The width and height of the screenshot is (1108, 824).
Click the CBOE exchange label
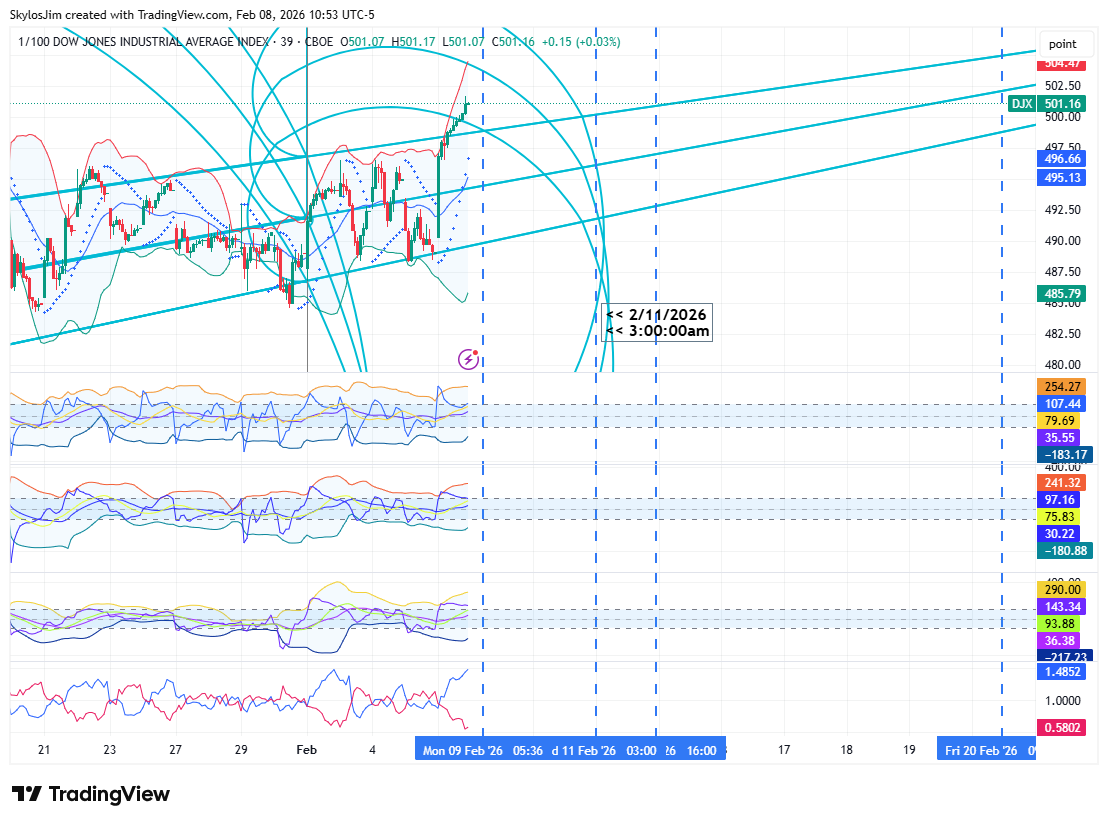[319, 42]
